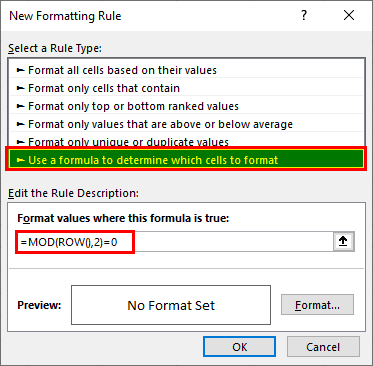
Task: Click the arrow bullet beside 'Use a formula'
Action: (21, 160)
